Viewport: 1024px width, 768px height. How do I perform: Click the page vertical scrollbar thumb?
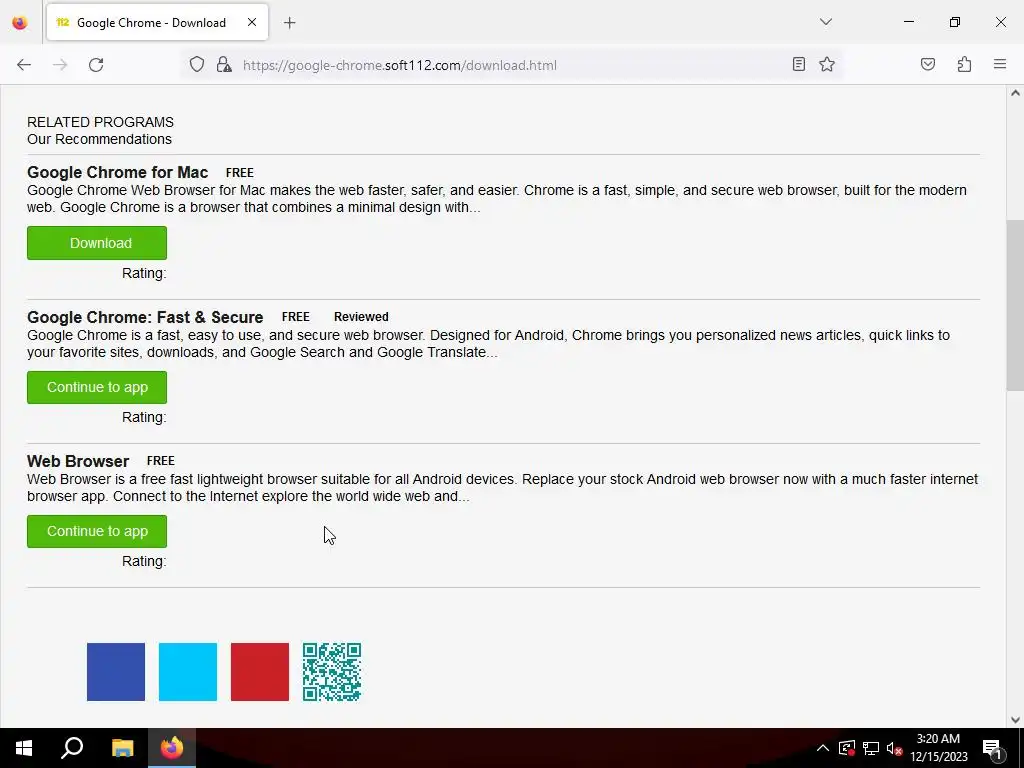(1014, 306)
